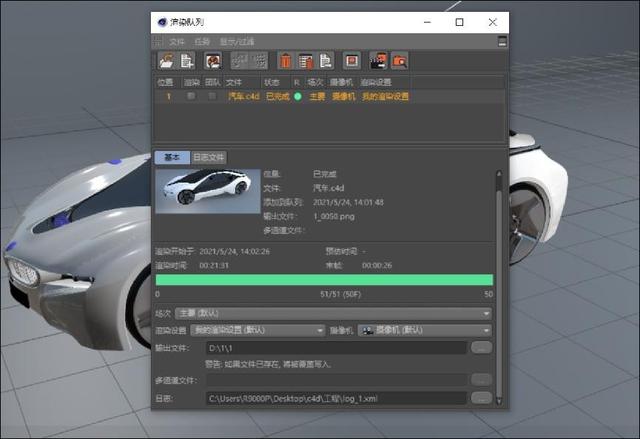Click browse button beside the 日志 path
This screenshot has height=439, width=640.
[x=482, y=398]
